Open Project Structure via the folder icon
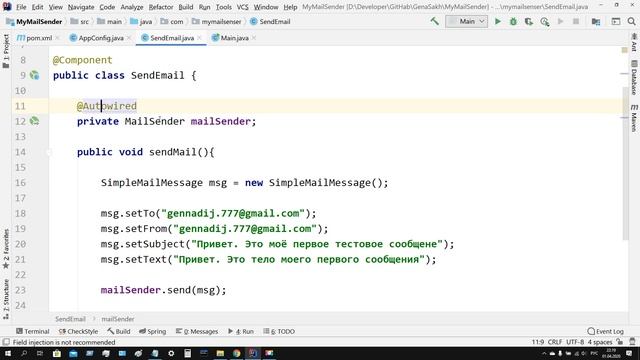Viewport: 640px width, 360px height. coord(596,21)
